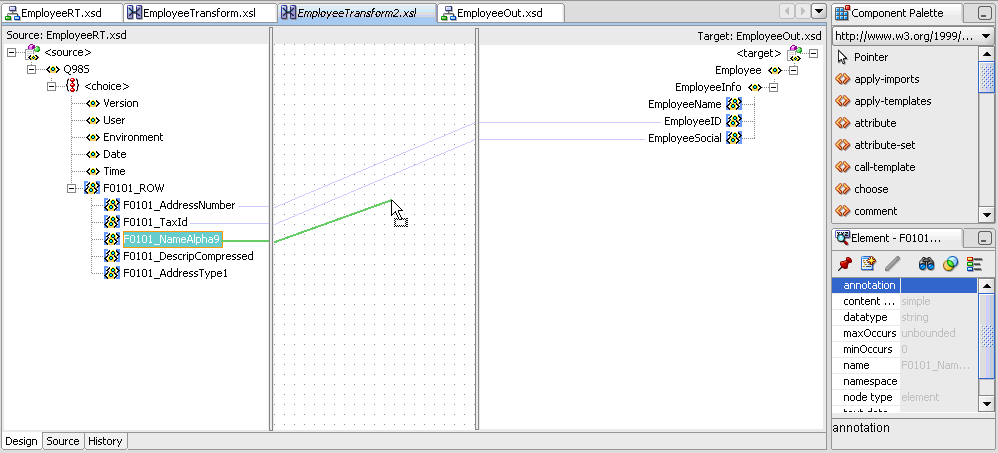This screenshot has height=453, width=998.
Task: Select call-template in Component Palette
Action: (x=885, y=167)
